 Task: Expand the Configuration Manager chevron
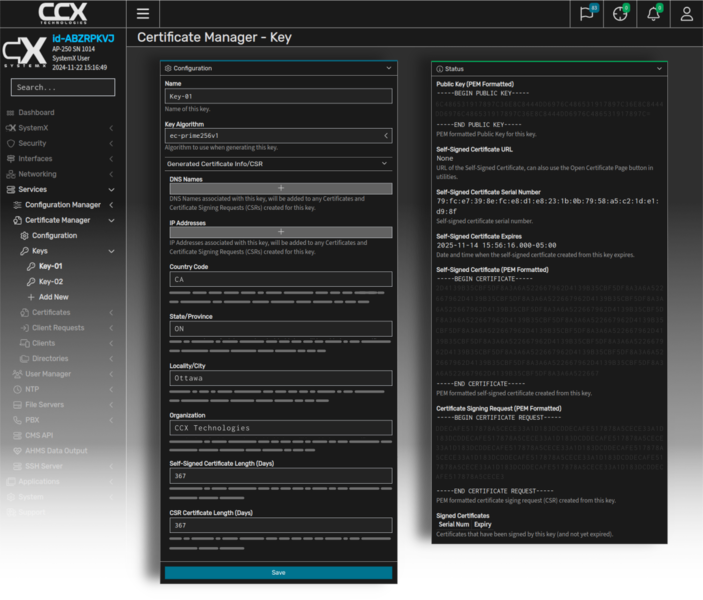click(111, 205)
